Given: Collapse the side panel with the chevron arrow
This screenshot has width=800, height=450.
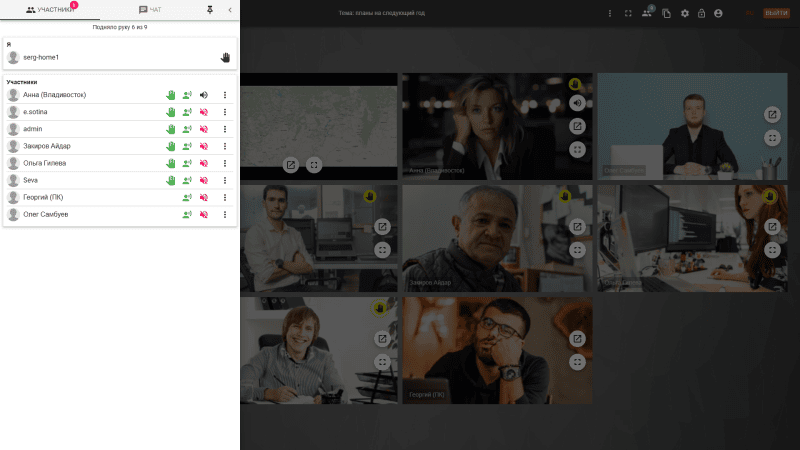Looking at the screenshot, I should 230,9.
